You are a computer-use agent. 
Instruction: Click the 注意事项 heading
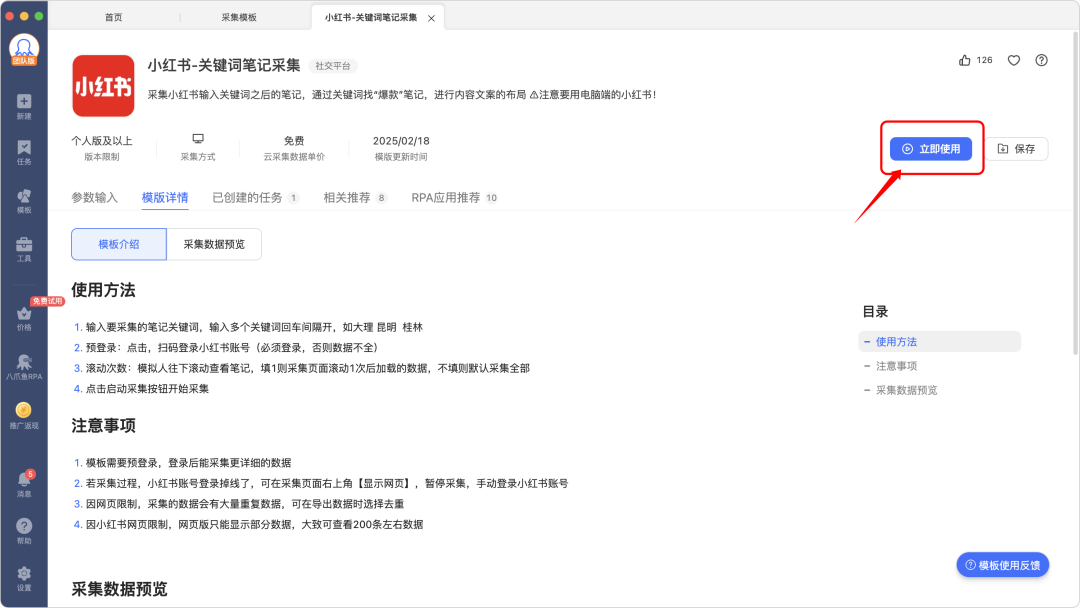(x=103, y=426)
